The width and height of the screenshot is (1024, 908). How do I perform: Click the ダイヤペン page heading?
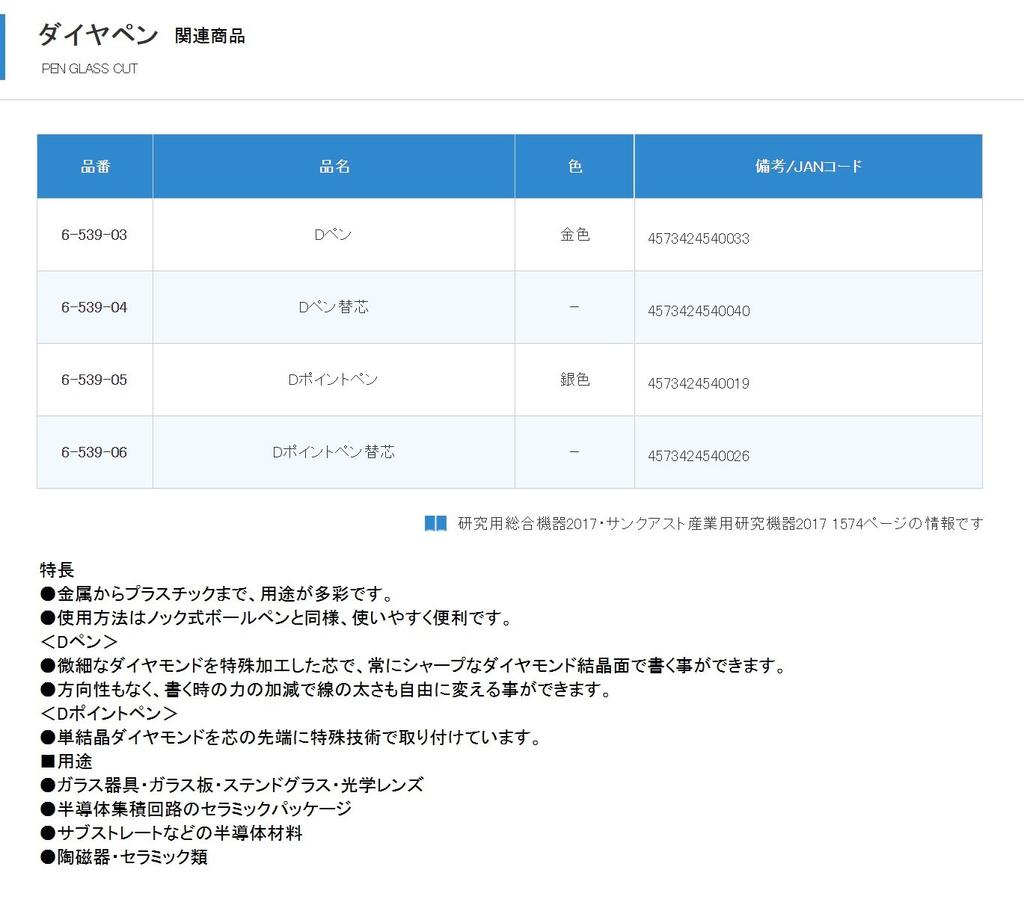coord(98,35)
